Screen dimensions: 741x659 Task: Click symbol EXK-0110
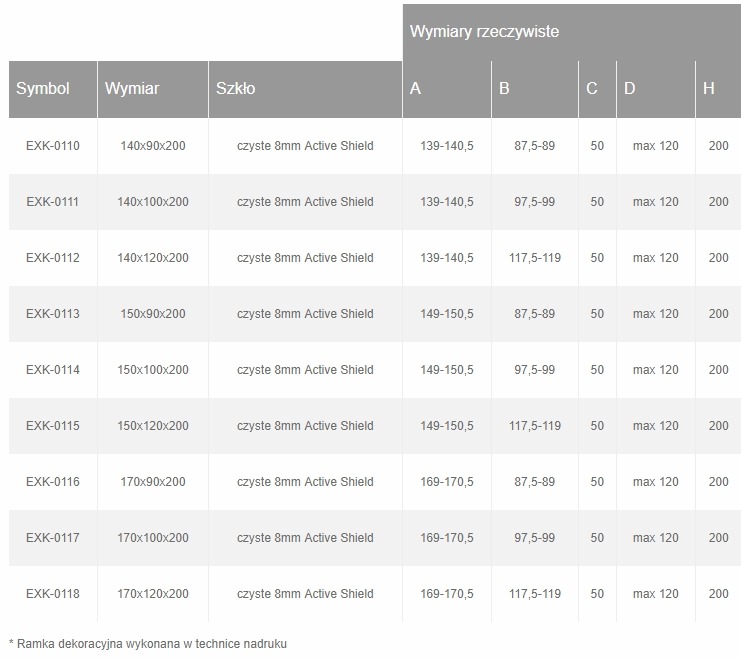tap(53, 146)
